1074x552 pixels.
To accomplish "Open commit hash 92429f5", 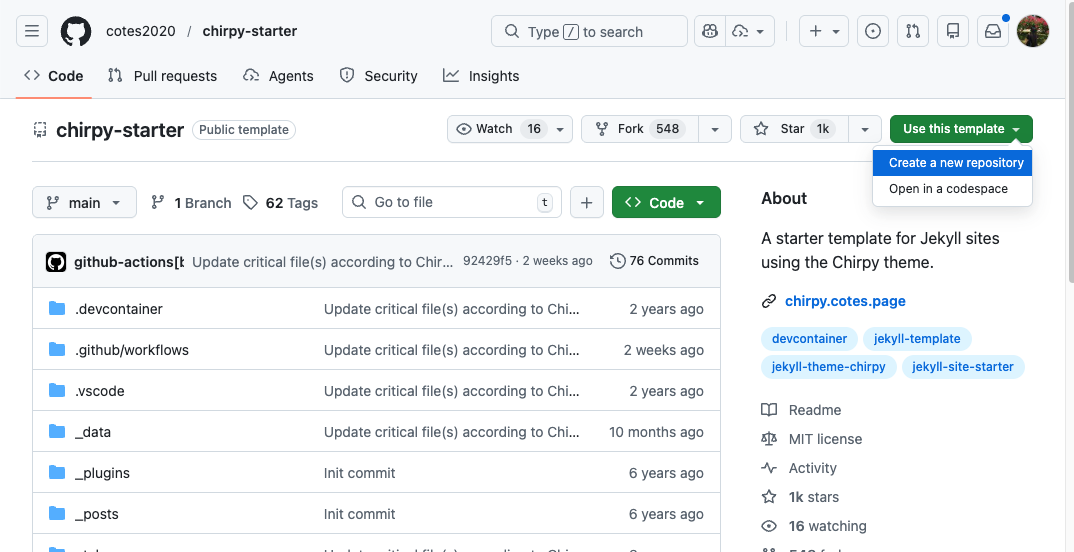I will coord(487,261).
